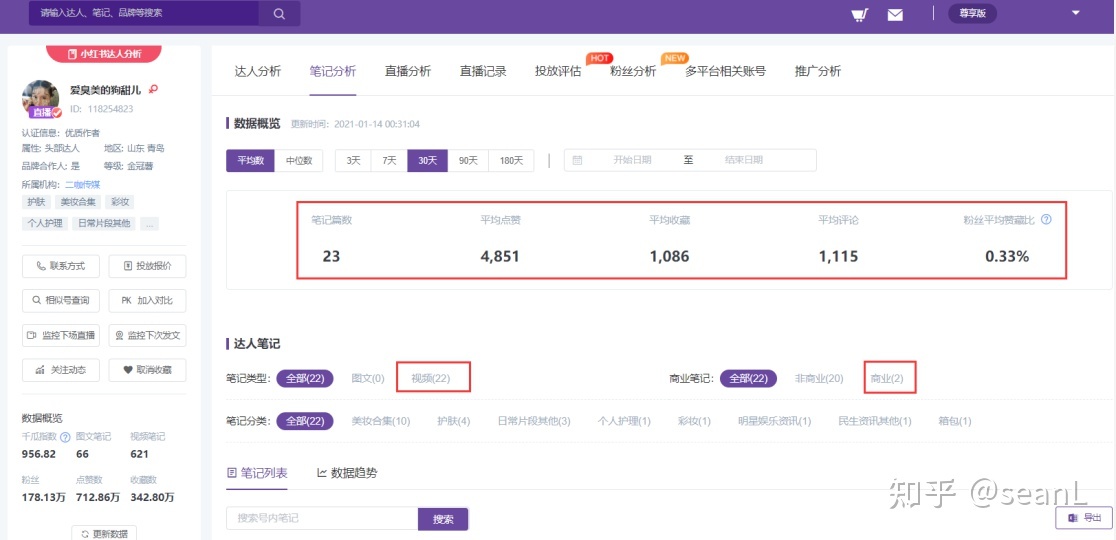The width and height of the screenshot is (1116, 540).
Task: Select the 商业(2) filter
Action: 888,378
